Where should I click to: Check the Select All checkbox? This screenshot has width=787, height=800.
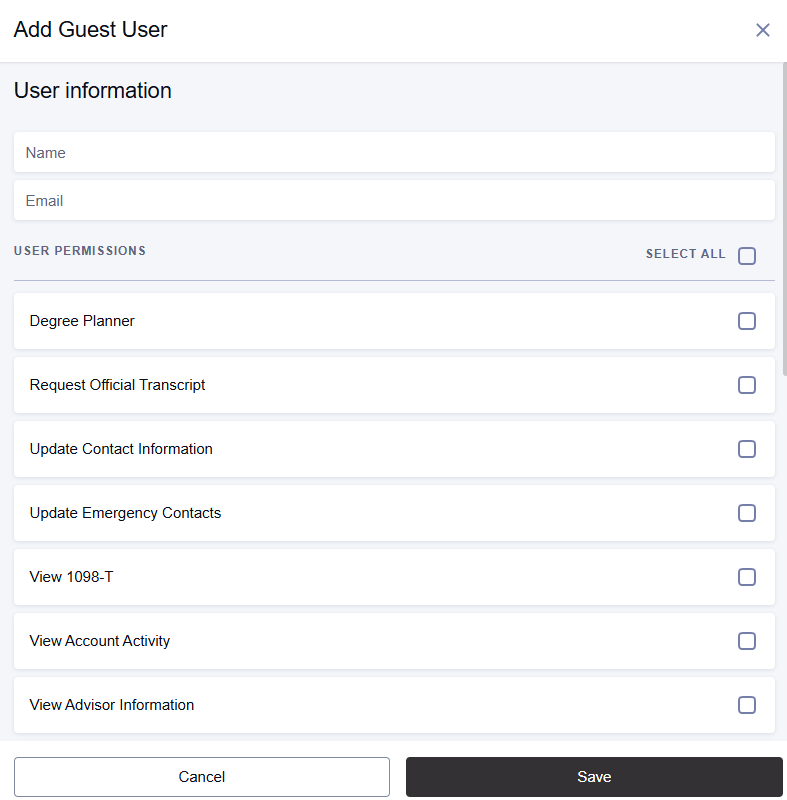[747, 256]
